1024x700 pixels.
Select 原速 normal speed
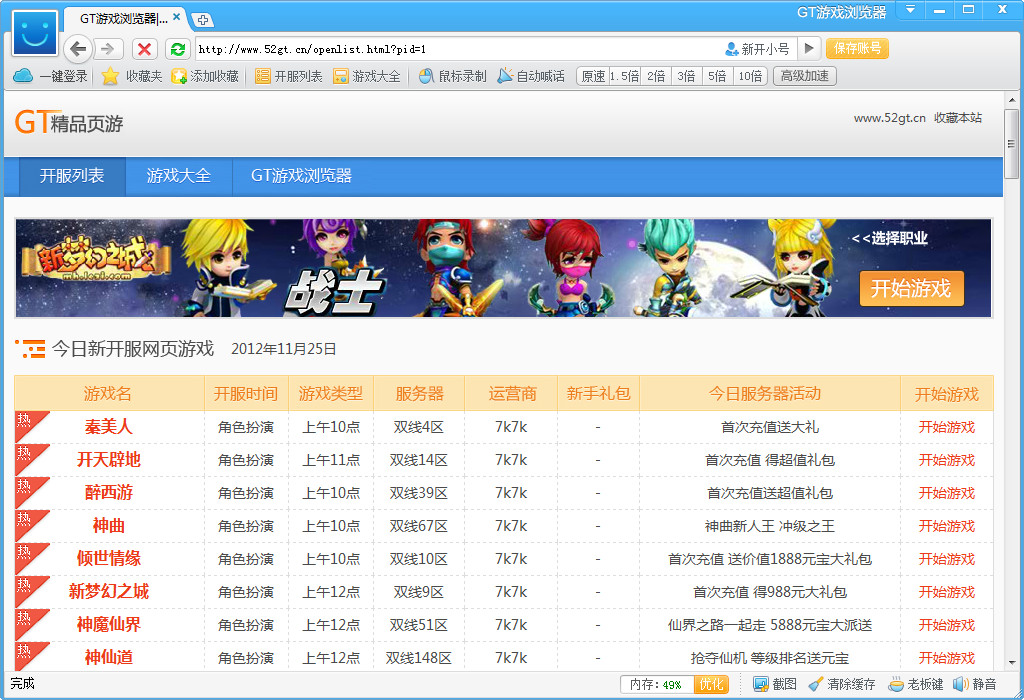[x=593, y=76]
